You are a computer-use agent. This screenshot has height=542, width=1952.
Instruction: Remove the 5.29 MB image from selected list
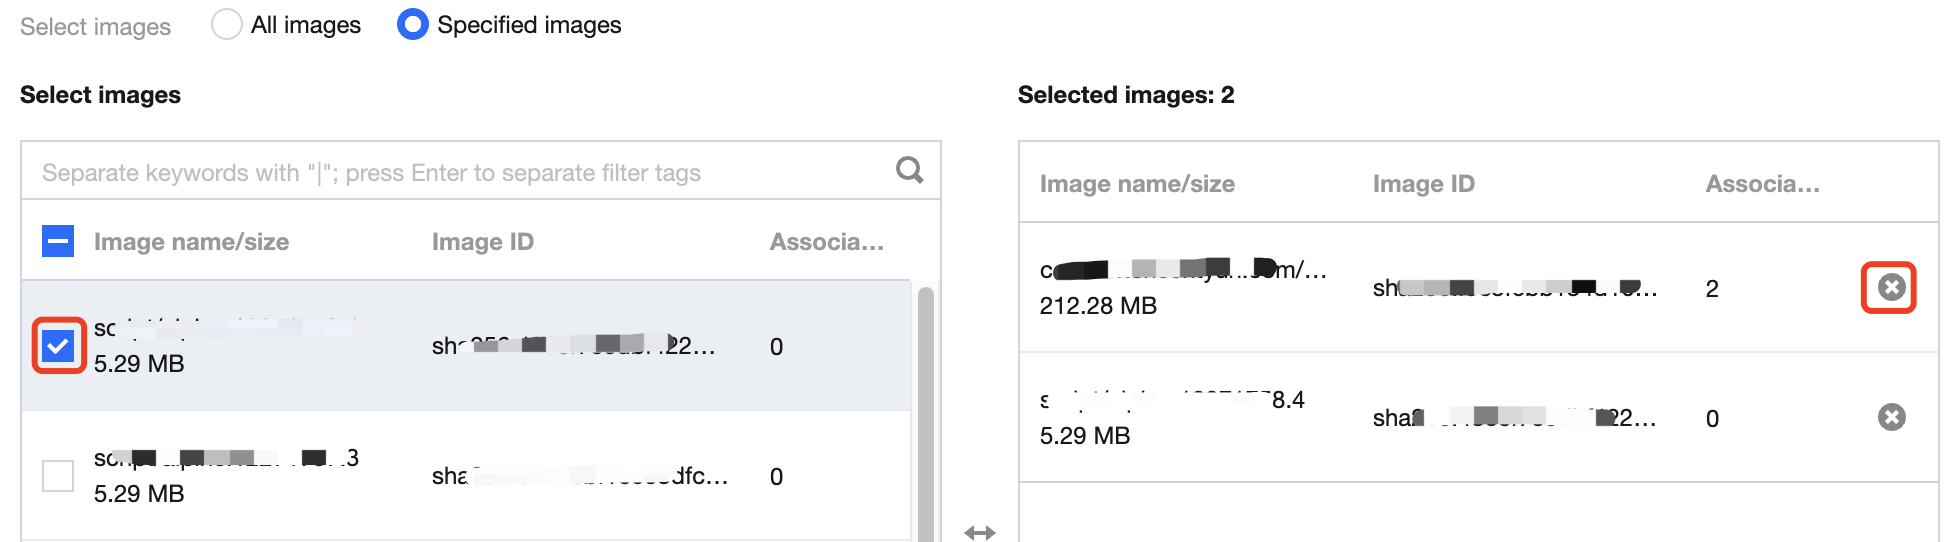(x=1890, y=417)
